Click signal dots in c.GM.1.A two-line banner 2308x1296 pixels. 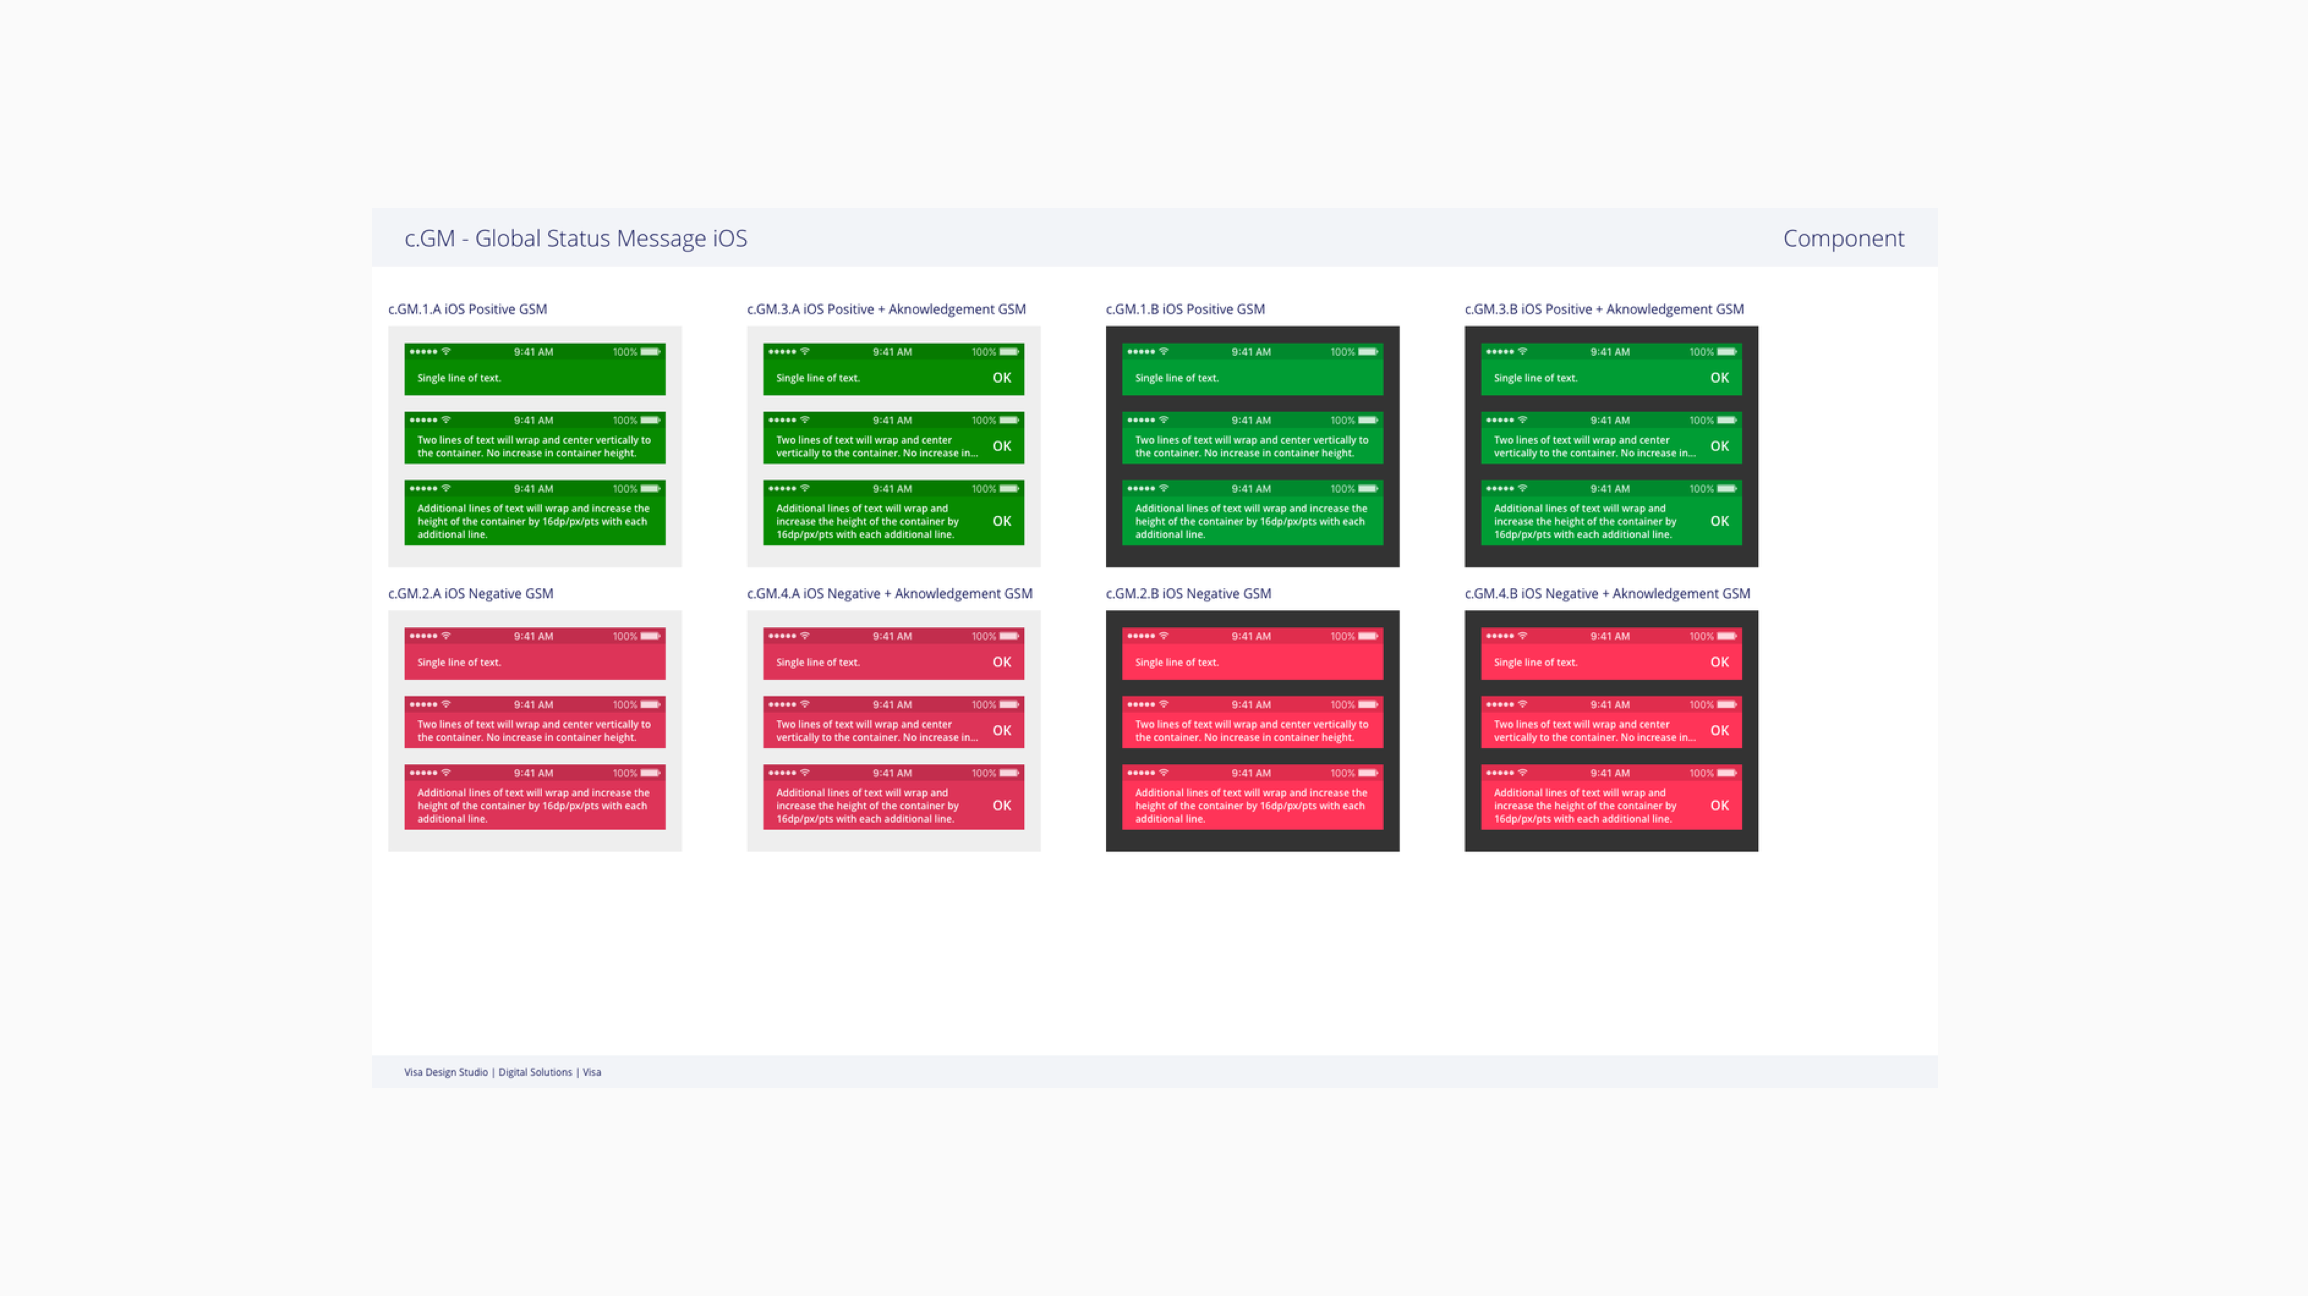423,420
